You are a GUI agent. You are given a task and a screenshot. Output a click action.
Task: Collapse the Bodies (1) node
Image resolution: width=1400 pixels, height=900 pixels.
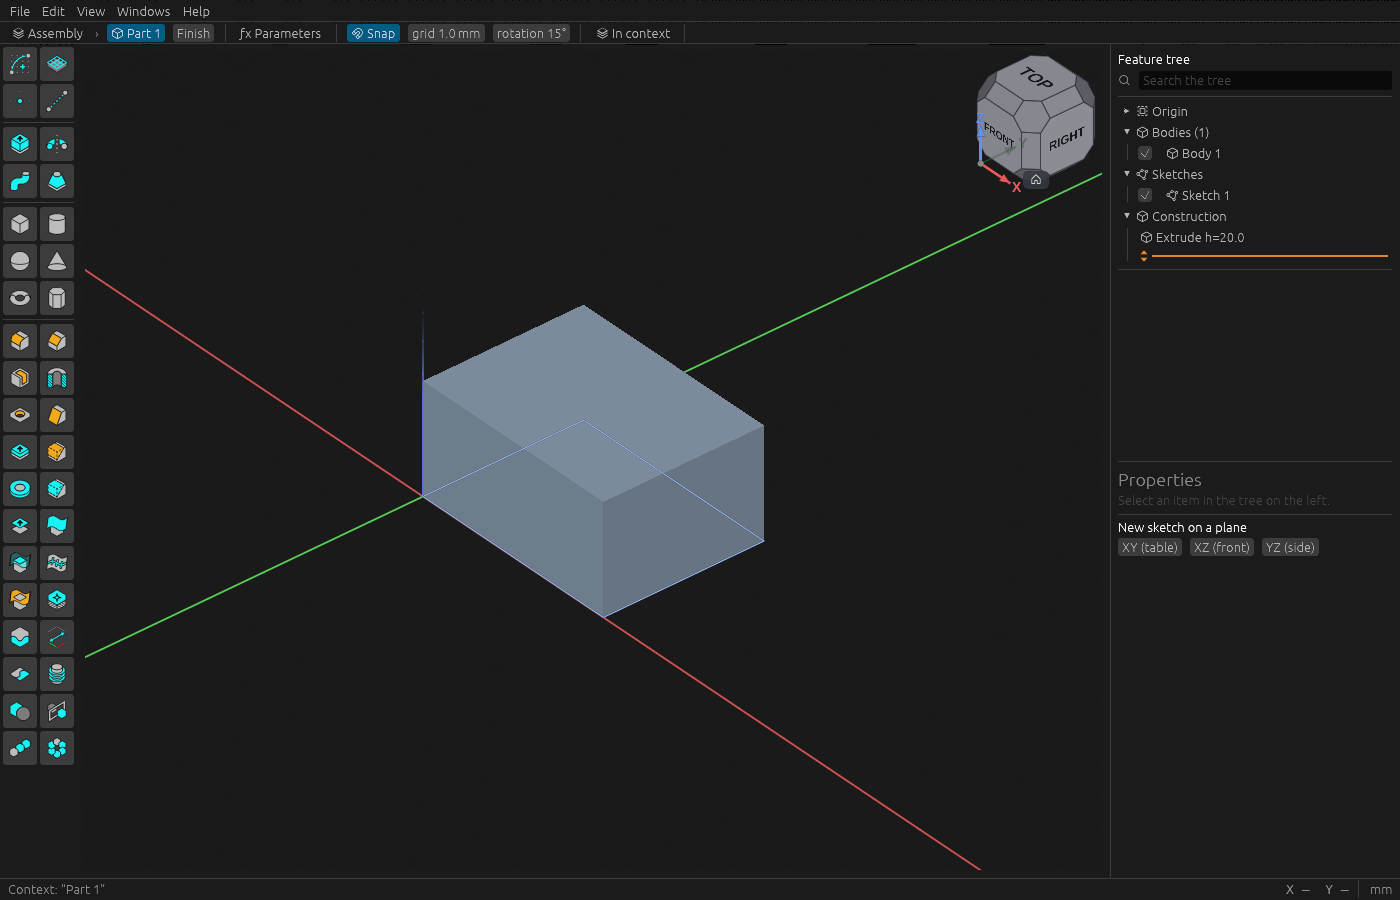[1127, 132]
